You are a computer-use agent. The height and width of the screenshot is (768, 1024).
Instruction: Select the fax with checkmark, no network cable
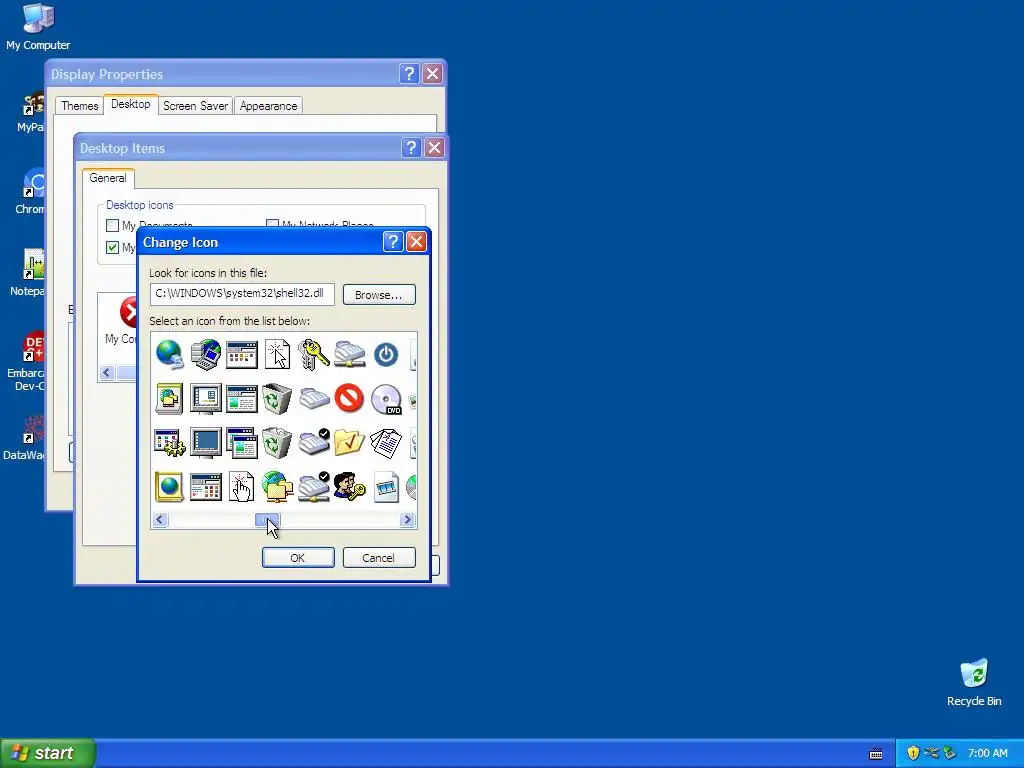(x=313, y=442)
